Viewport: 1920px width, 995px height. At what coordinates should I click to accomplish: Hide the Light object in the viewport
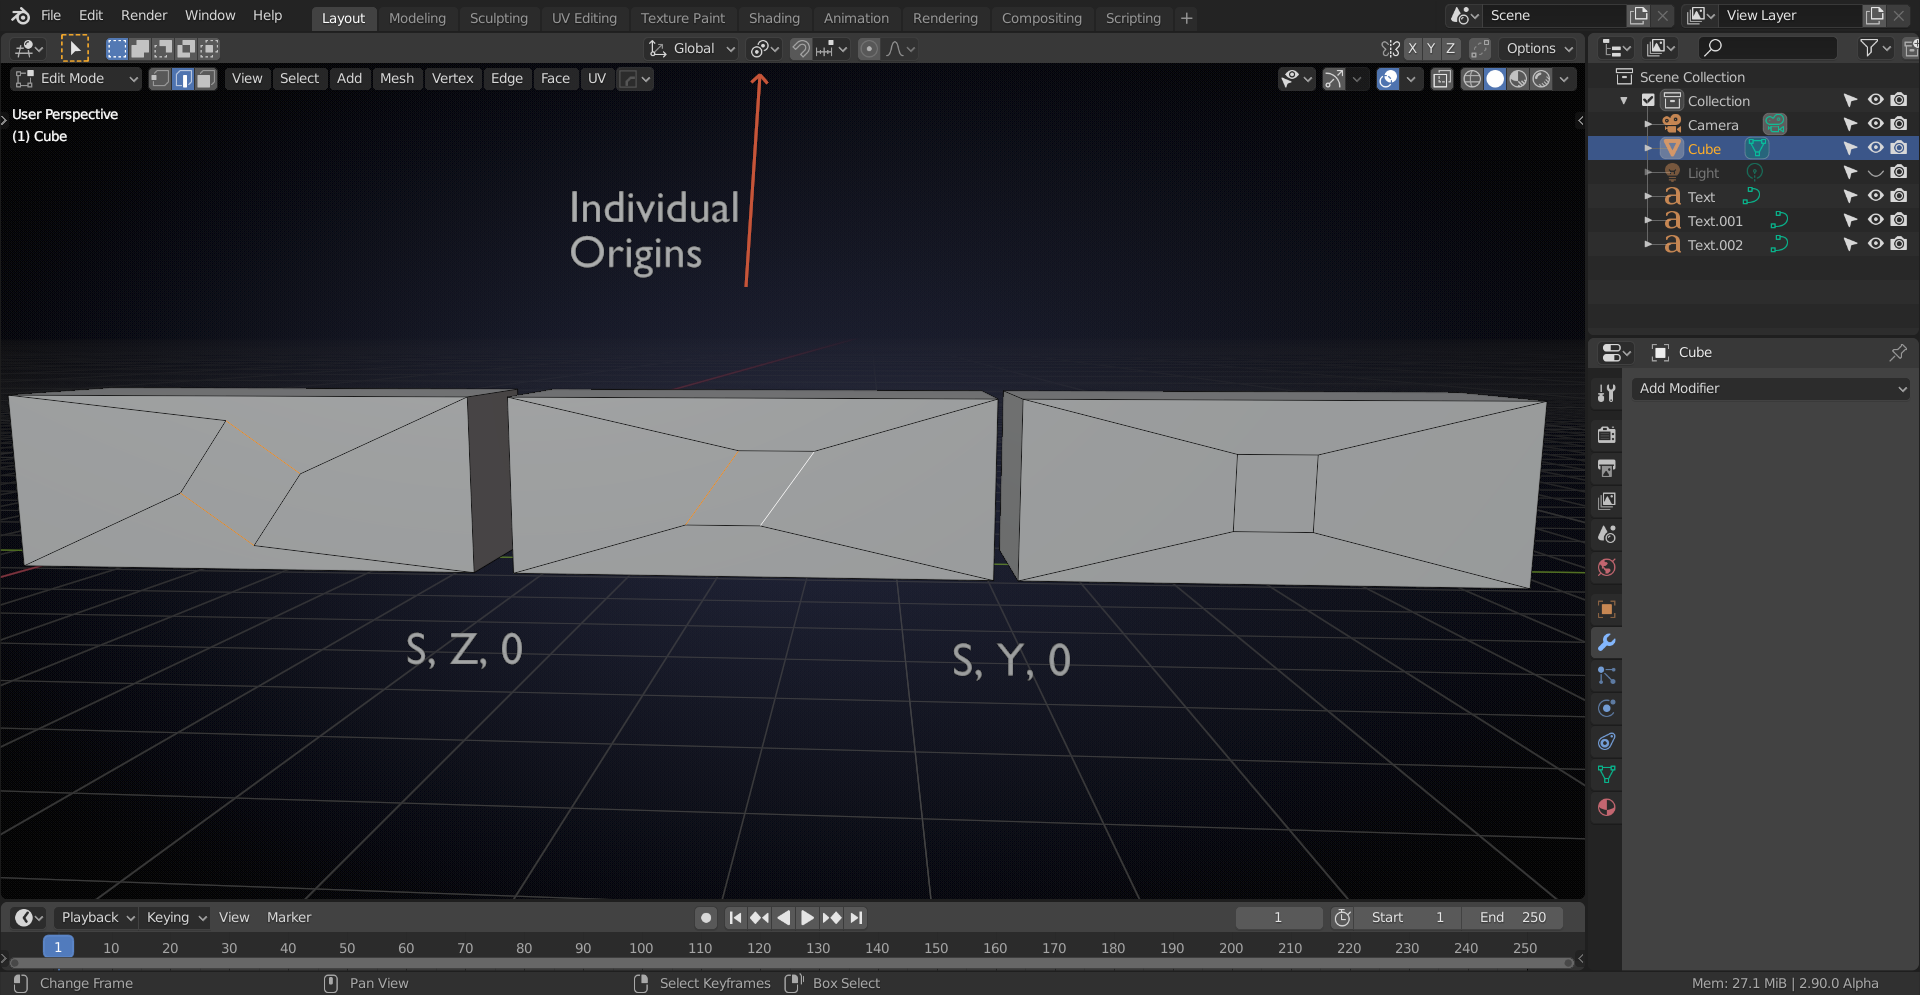pyautogui.click(x=1875, y=172)
